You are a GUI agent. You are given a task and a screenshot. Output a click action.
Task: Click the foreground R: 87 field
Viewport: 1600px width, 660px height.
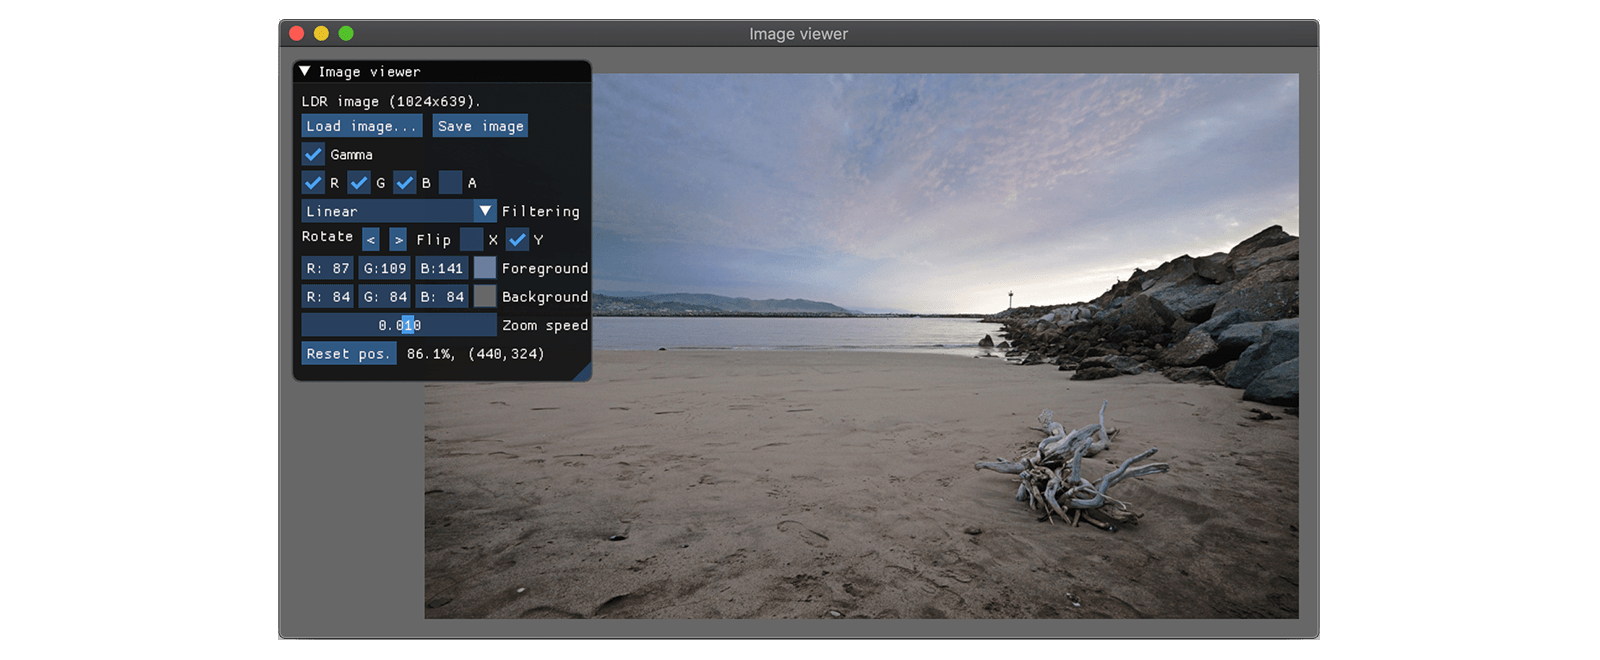point(328,268)
